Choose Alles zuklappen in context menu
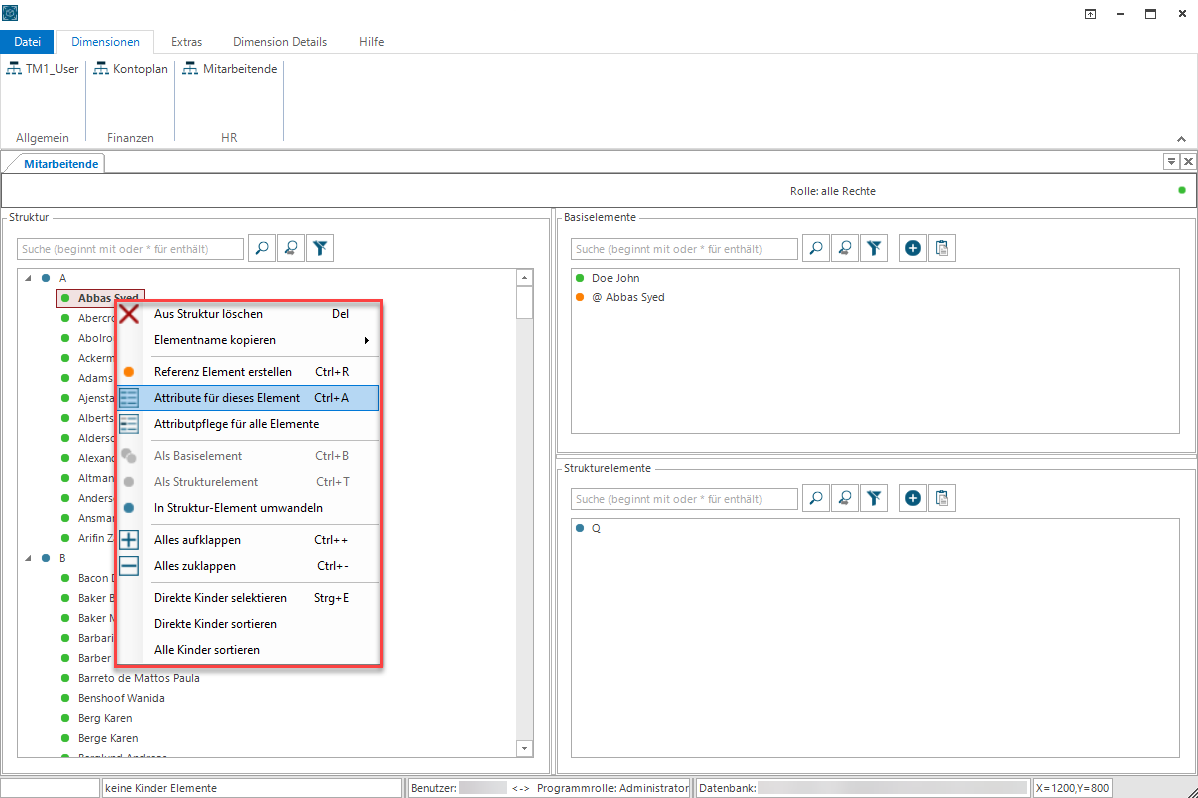The image size is (1198, 798). coord(248,566)
